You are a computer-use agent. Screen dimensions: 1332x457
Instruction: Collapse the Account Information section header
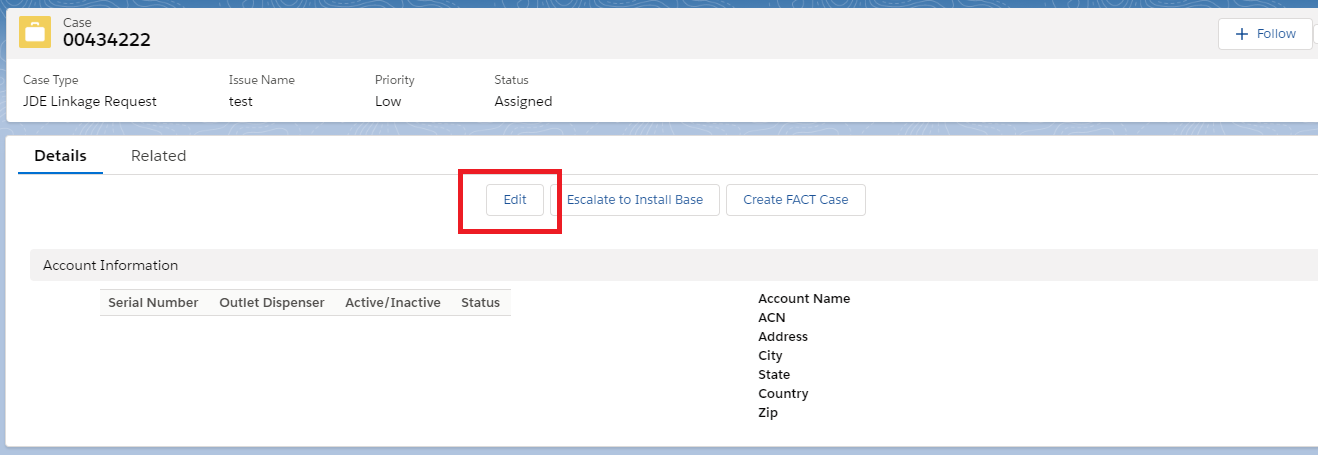coord(110,266)
